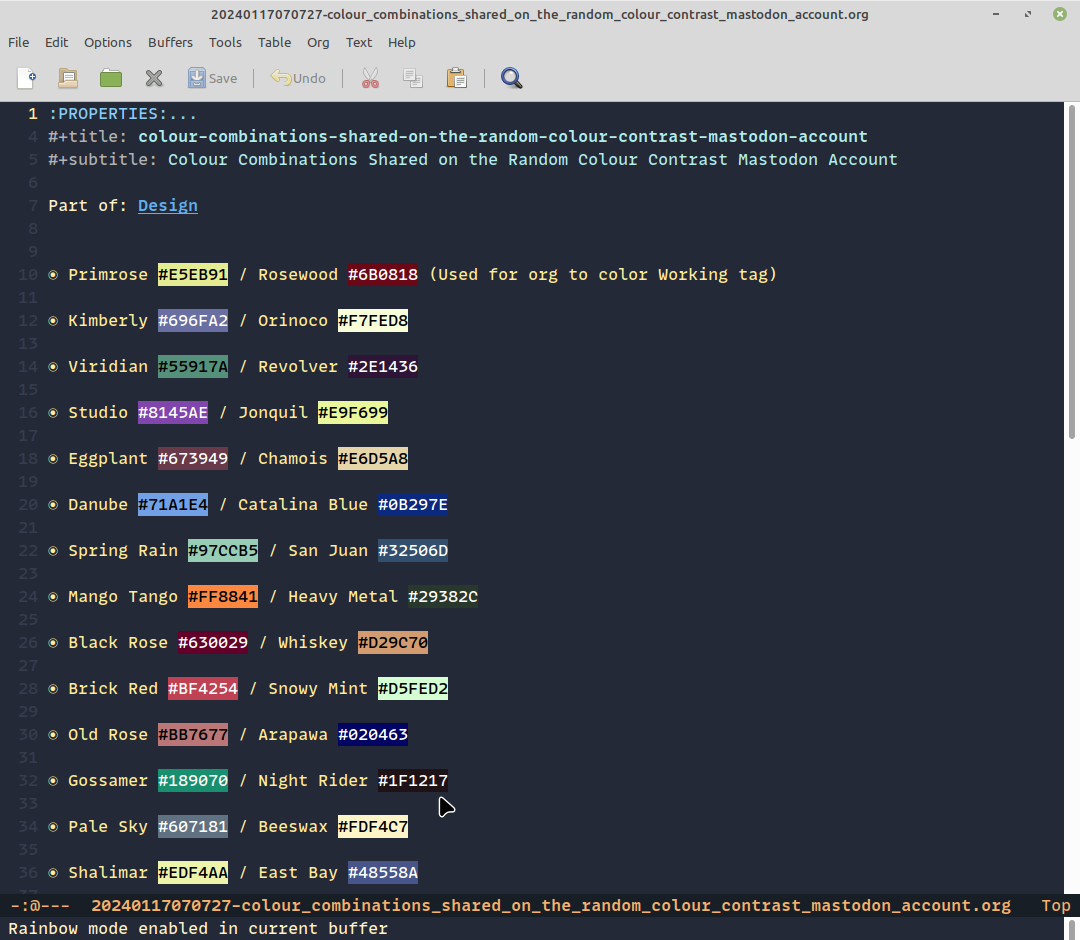This screenshot has height=940, width=1080.
Task: Click the Whiskey #D29C70 swatch
Action: tap(393, 643)
